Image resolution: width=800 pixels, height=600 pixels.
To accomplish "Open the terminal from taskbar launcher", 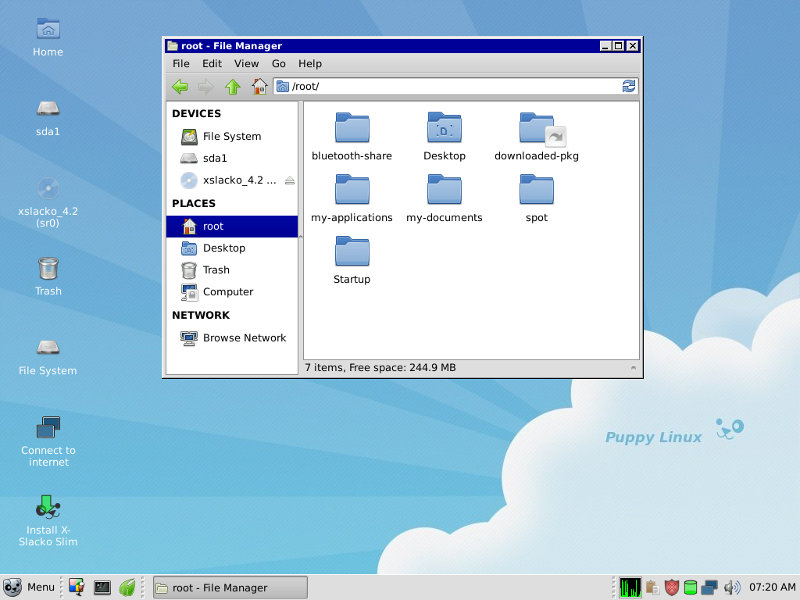I will (102, 588).
